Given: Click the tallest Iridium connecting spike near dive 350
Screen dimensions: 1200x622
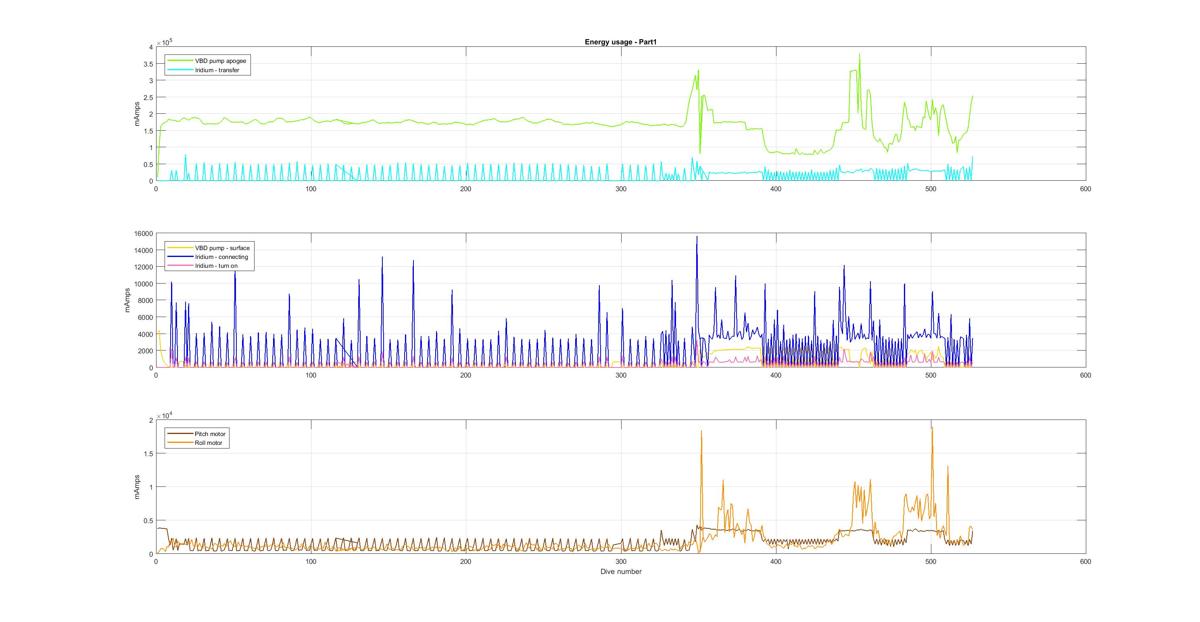Looking at the screenshot, I should pos(697,238).
